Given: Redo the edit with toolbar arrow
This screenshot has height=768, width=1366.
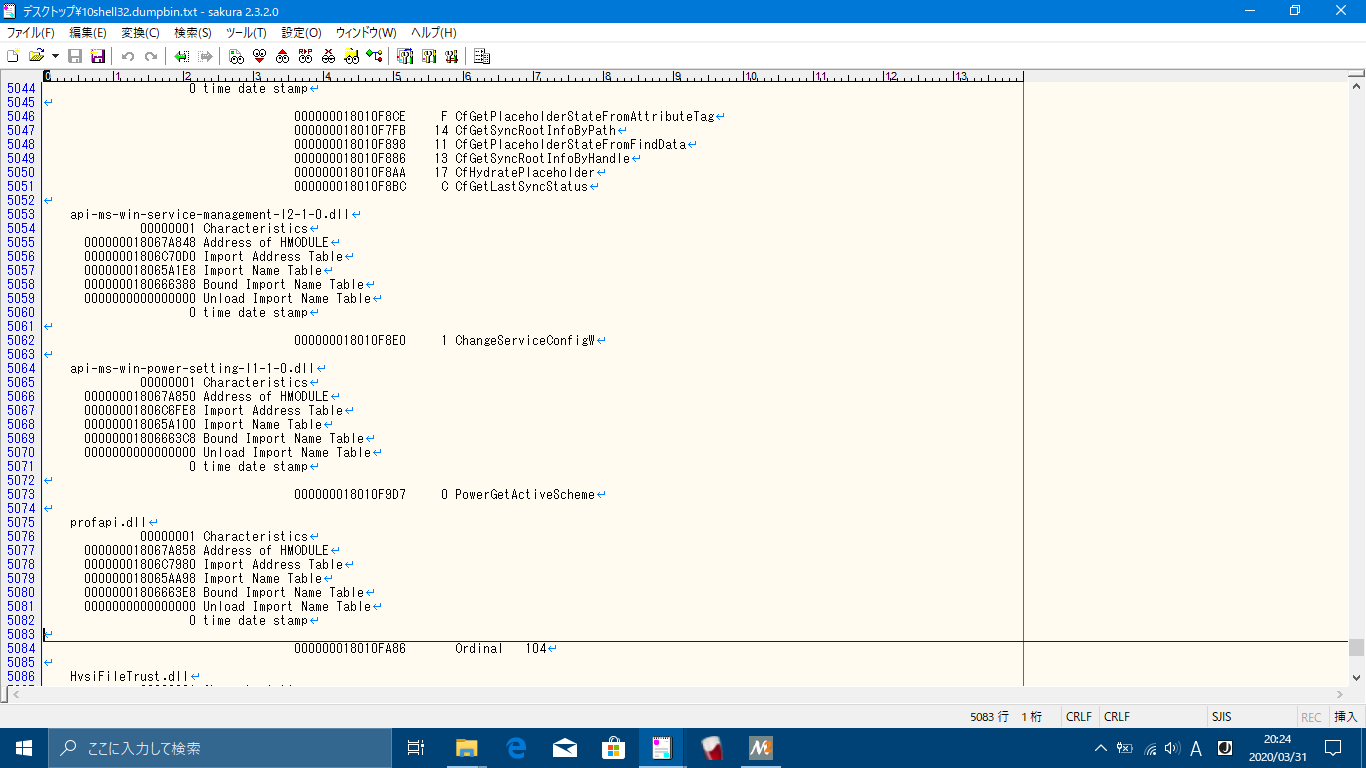Looking at the screenshot, I should [x=151, y=56].
